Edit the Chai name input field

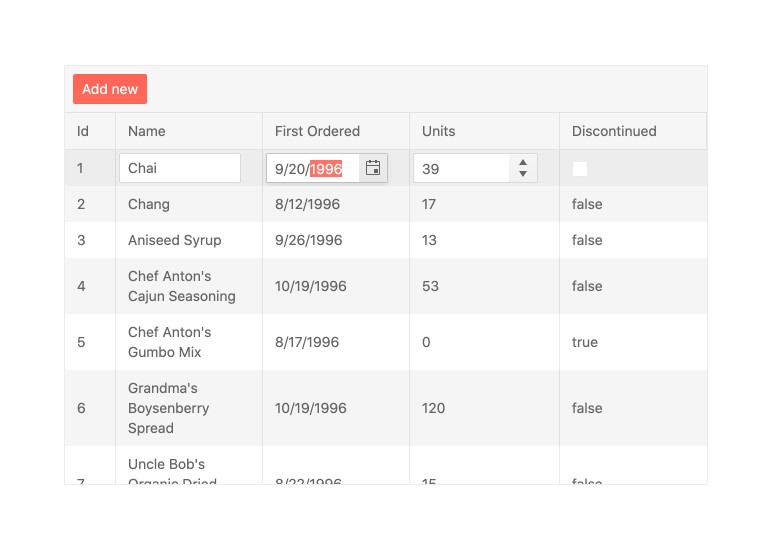(180, 168)
